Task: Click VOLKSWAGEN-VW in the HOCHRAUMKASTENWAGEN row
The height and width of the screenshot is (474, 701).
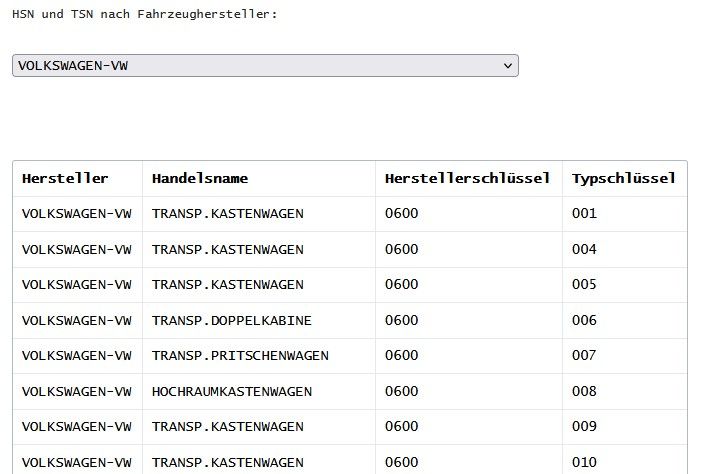Action: coord(77,391)
